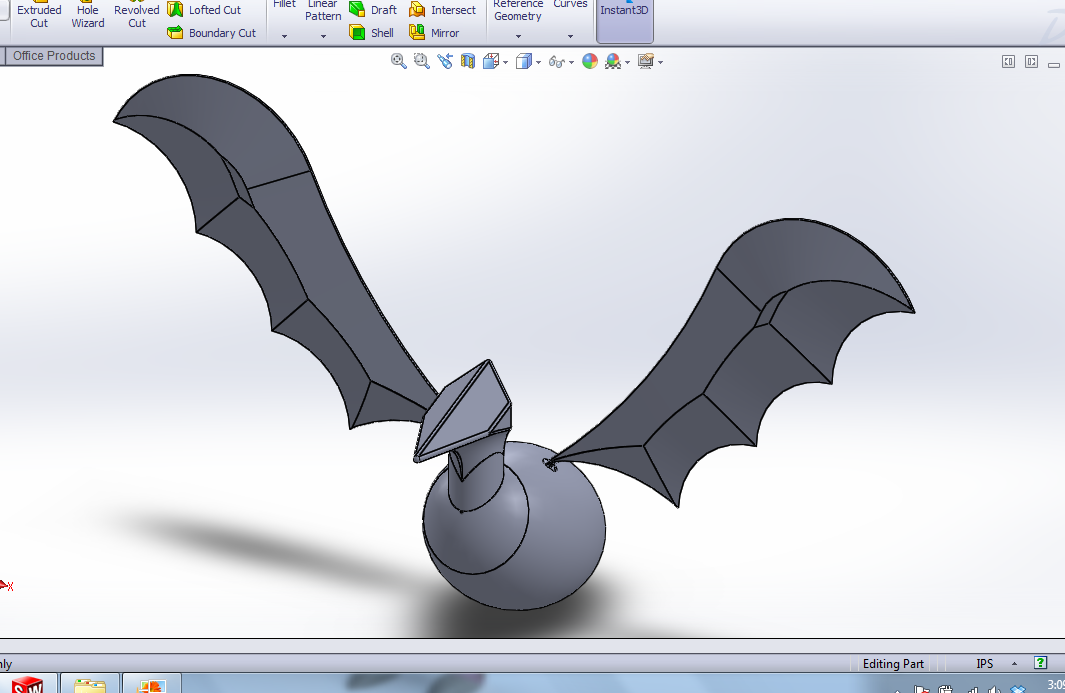
Task: Click the Editing Part status text
Action: coord(892,664)
